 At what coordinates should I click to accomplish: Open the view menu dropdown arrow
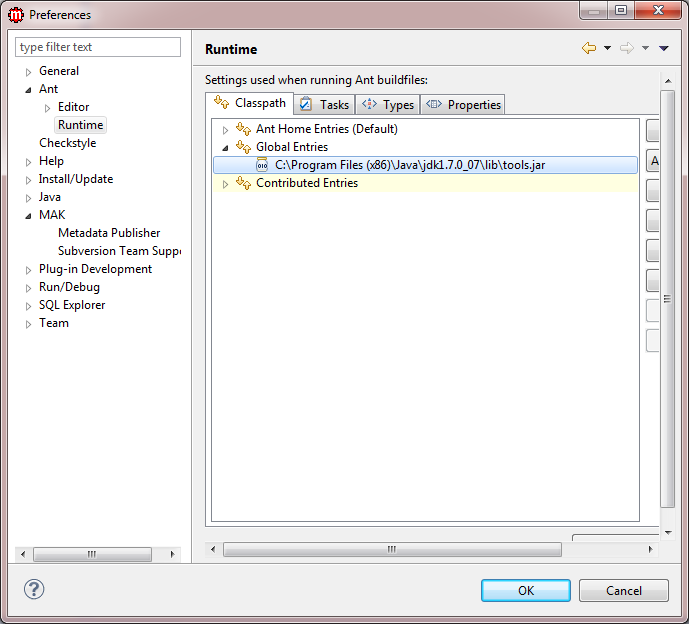[x=664, y=49]
